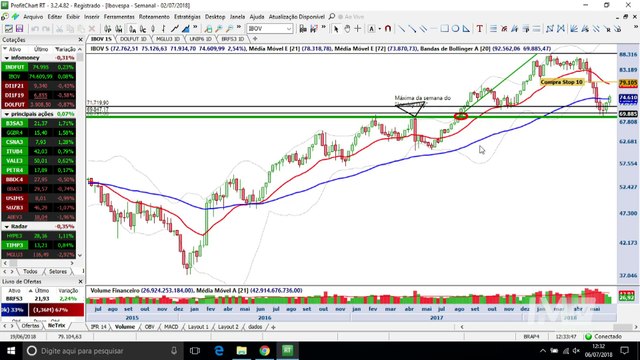640x360 pixels.
Task: Select the Ofertas tab below order book
Action: pyautogui.click(x=30, y=326)
